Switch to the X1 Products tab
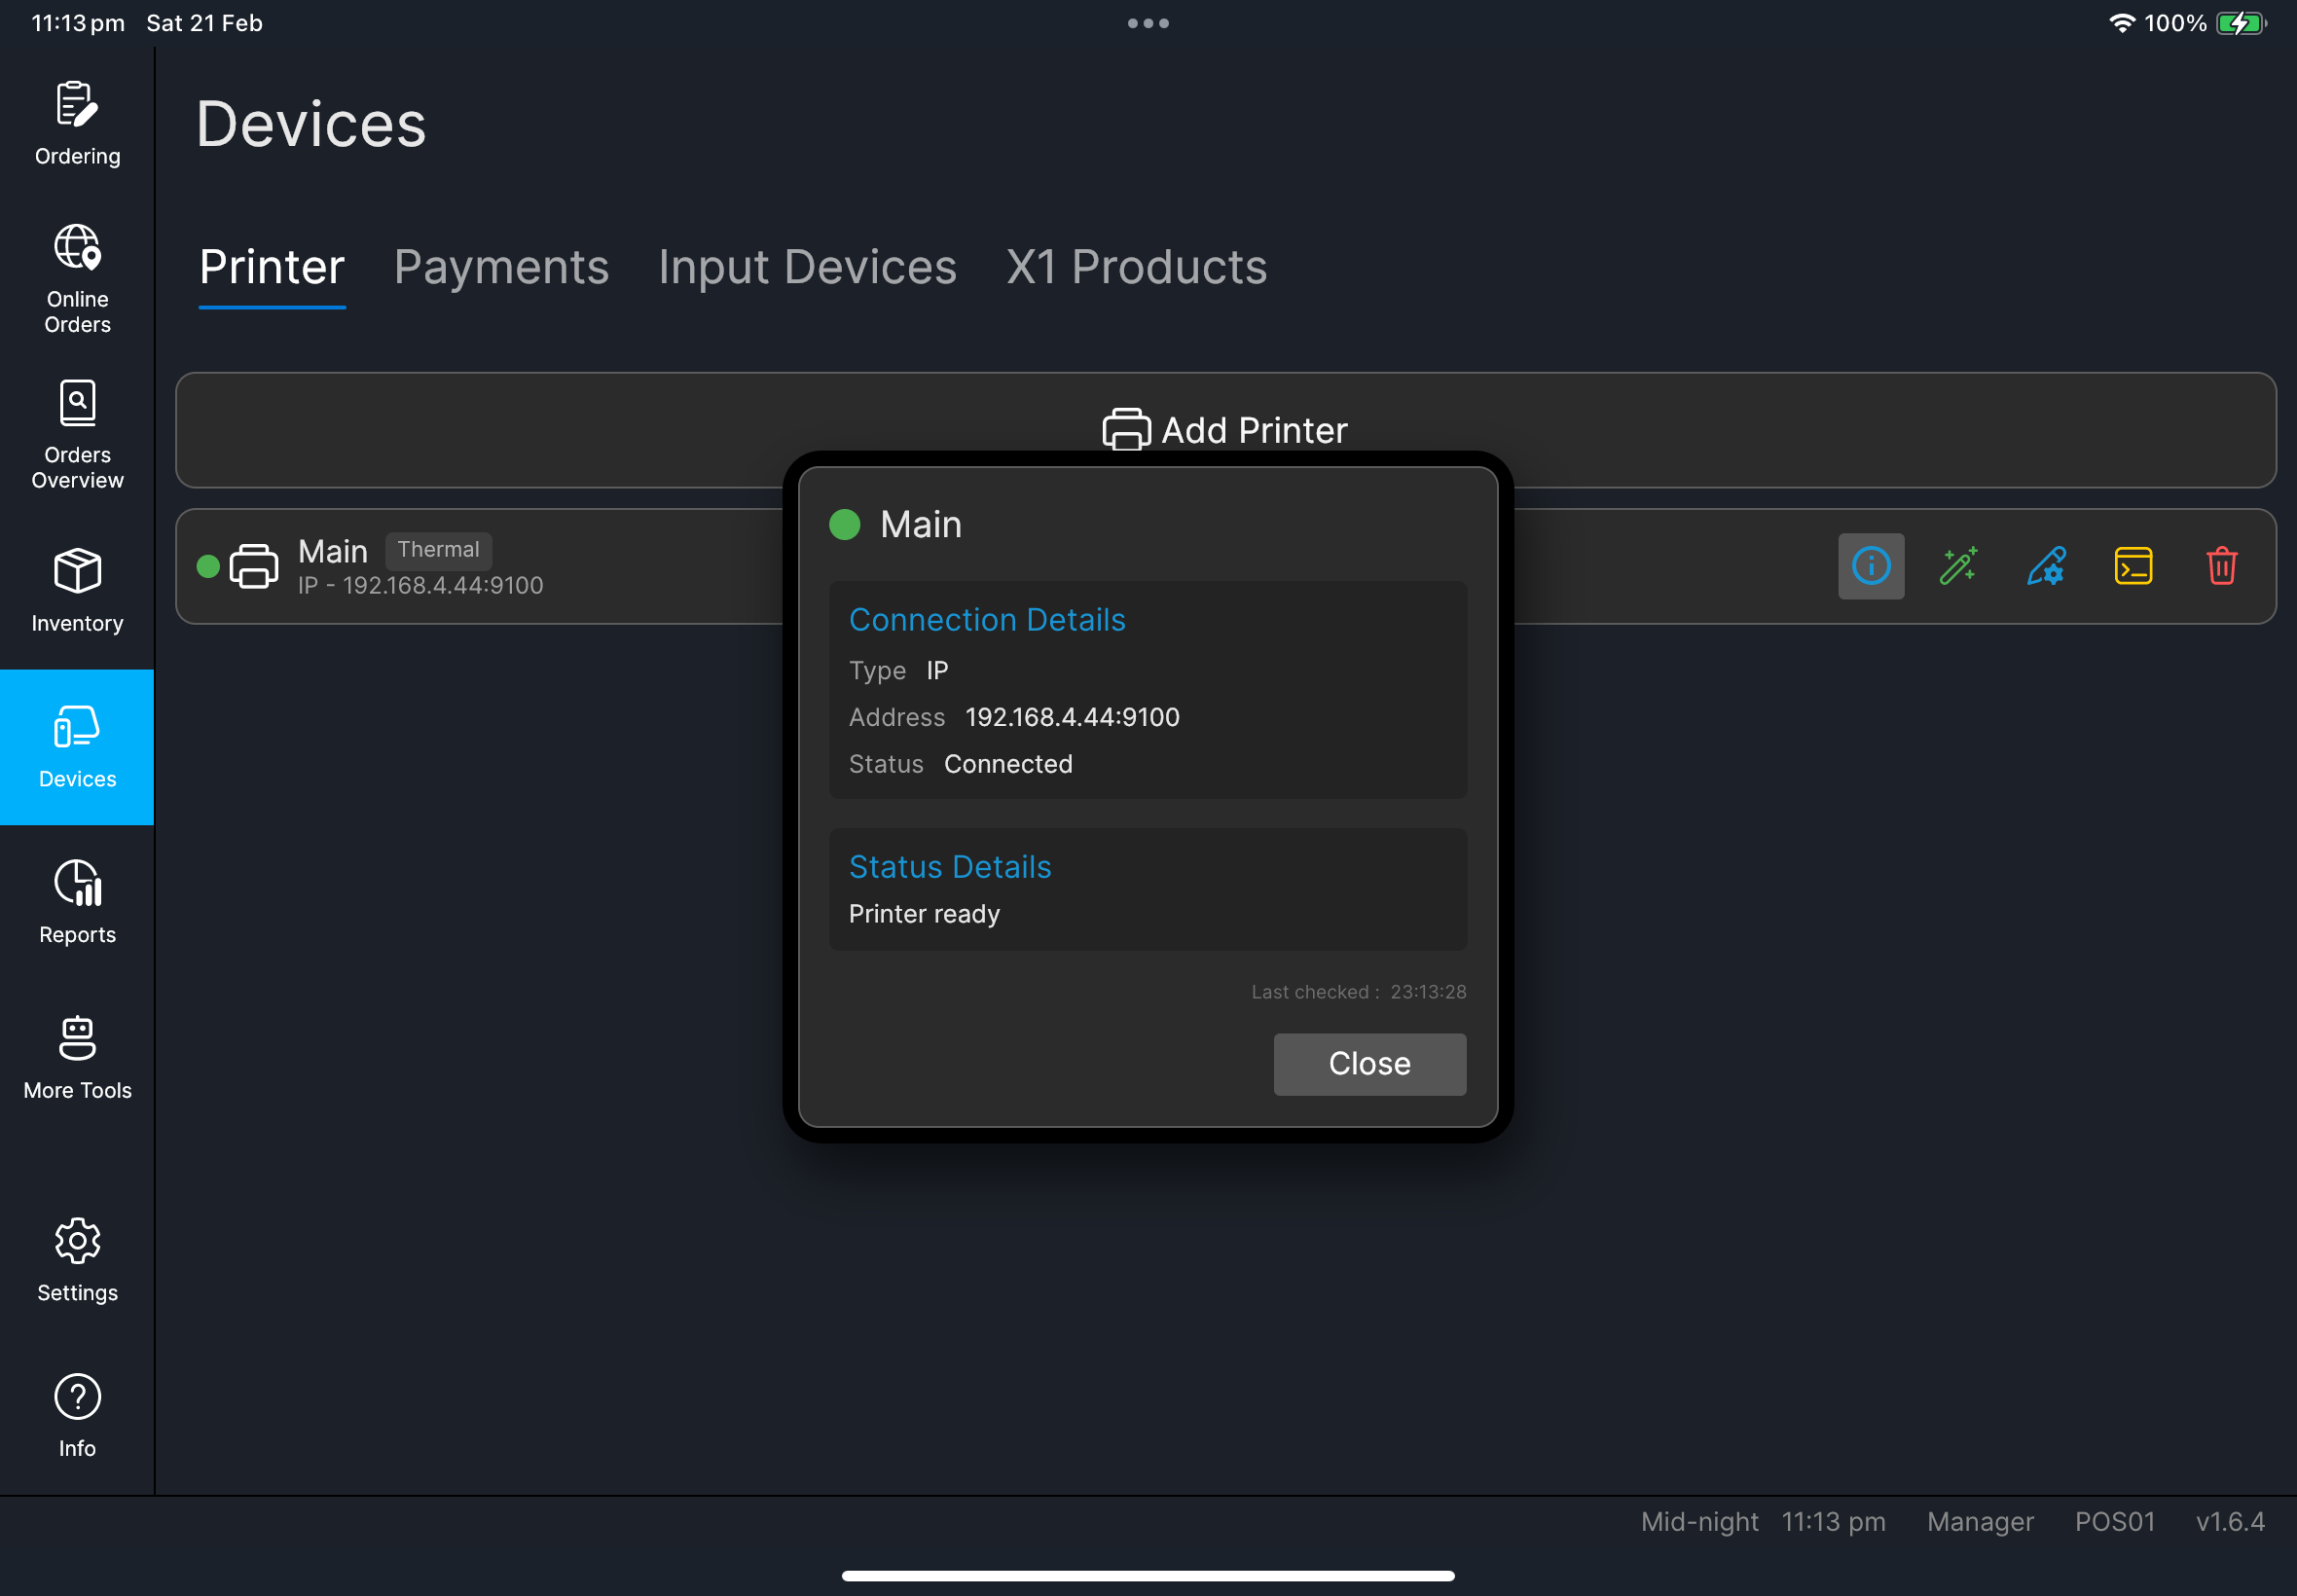2297x1596 pixels. pos(1135,267)
